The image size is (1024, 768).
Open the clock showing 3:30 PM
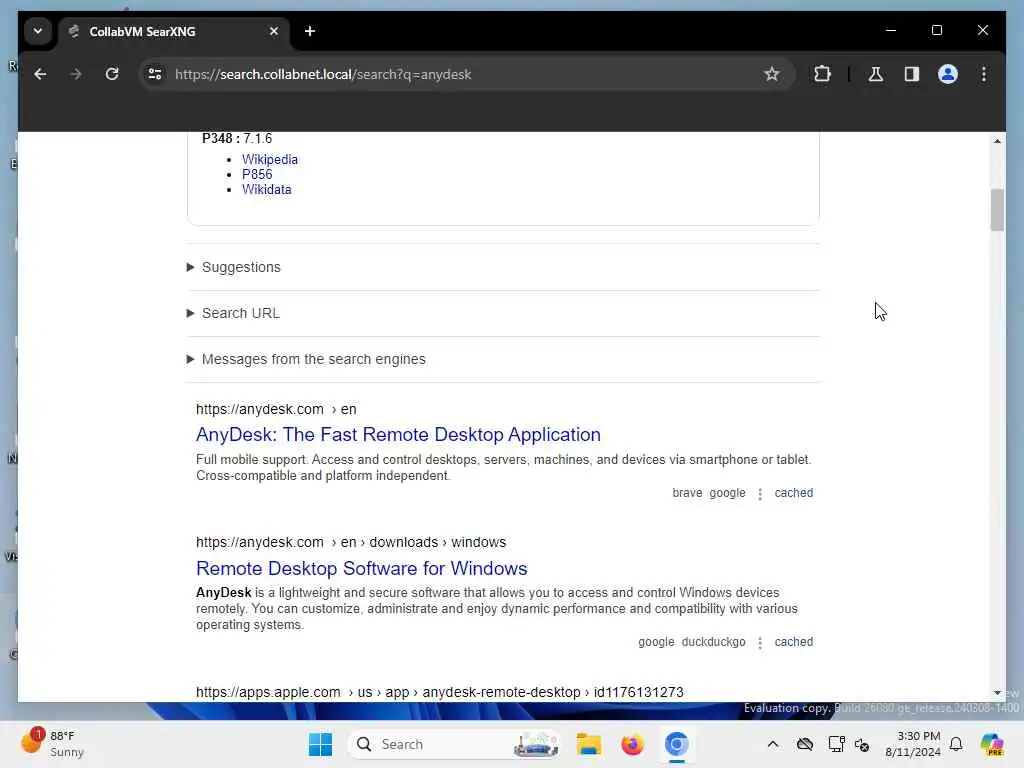point(912,744)
